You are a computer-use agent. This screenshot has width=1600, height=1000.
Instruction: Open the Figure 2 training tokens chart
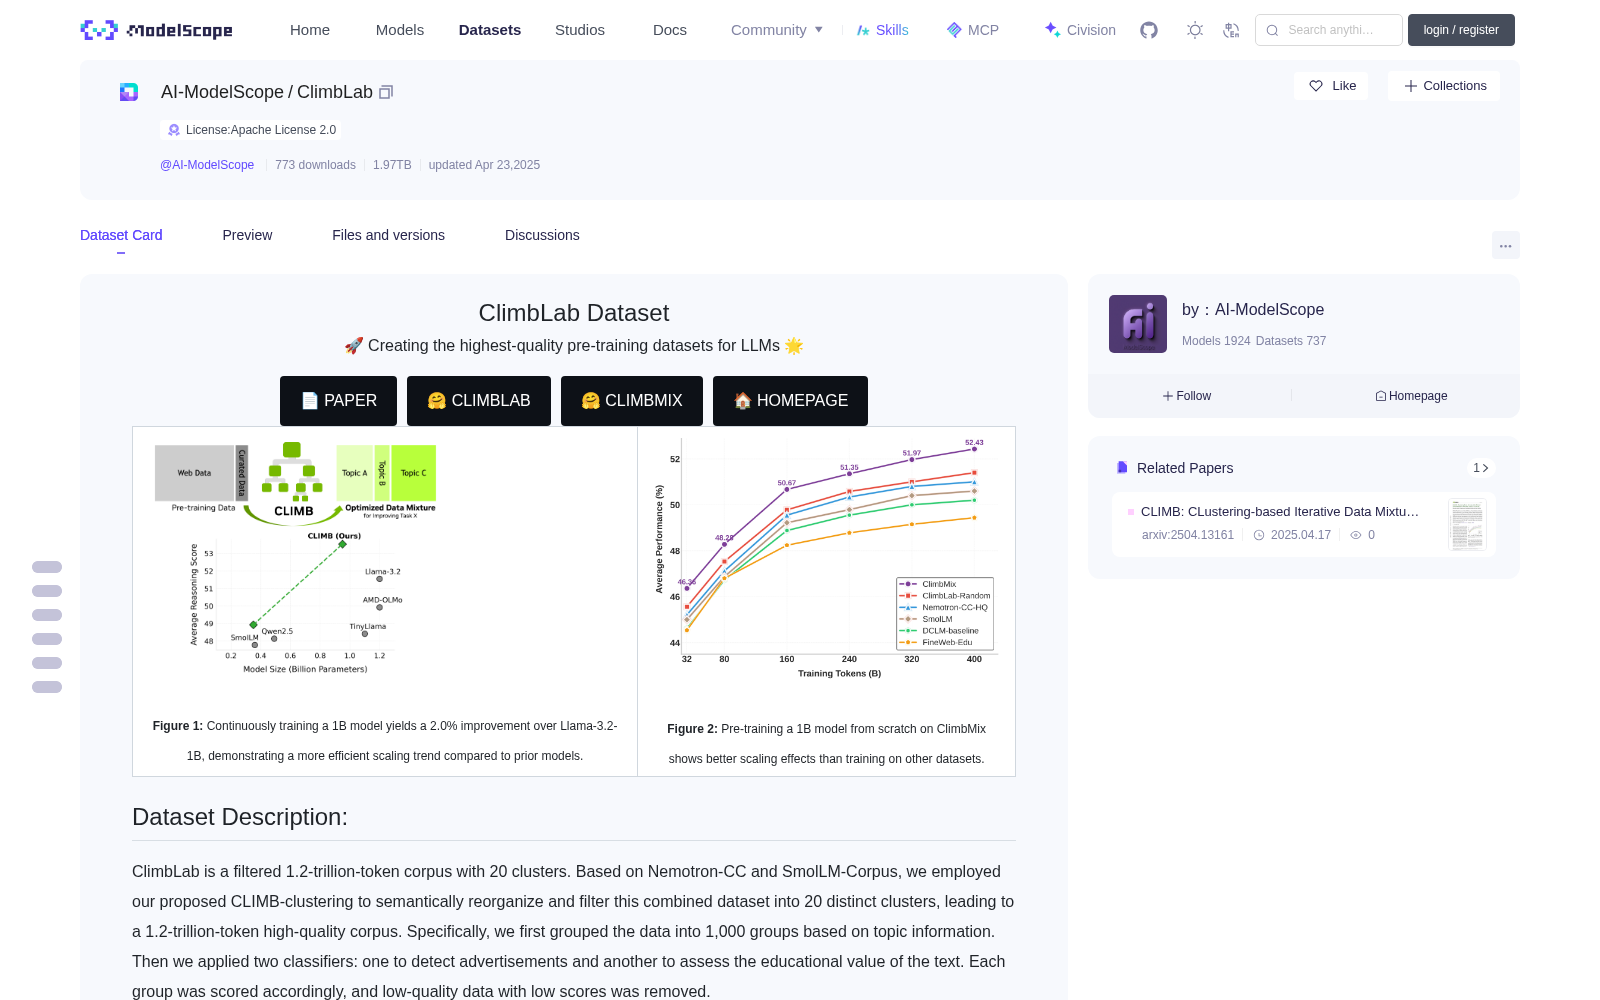click(826, 558)
